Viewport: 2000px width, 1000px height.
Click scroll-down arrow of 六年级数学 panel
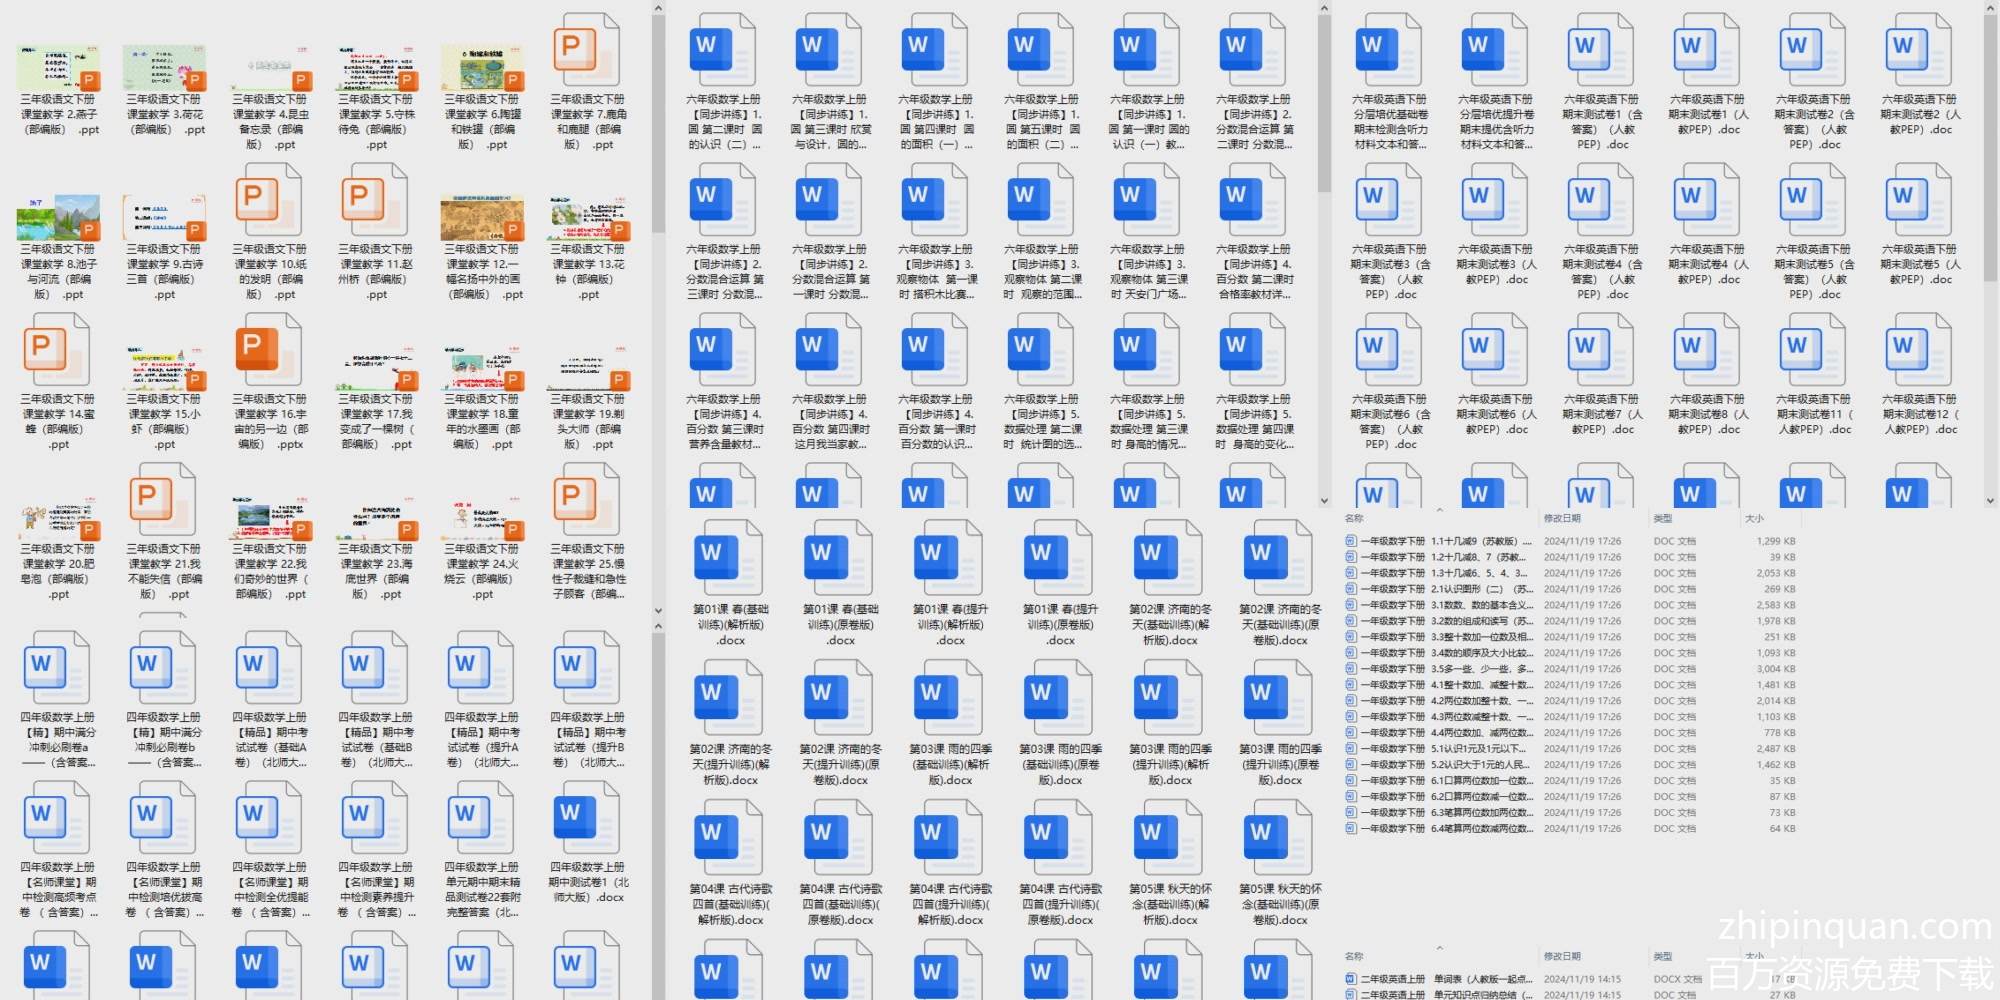pos(1324,501)
